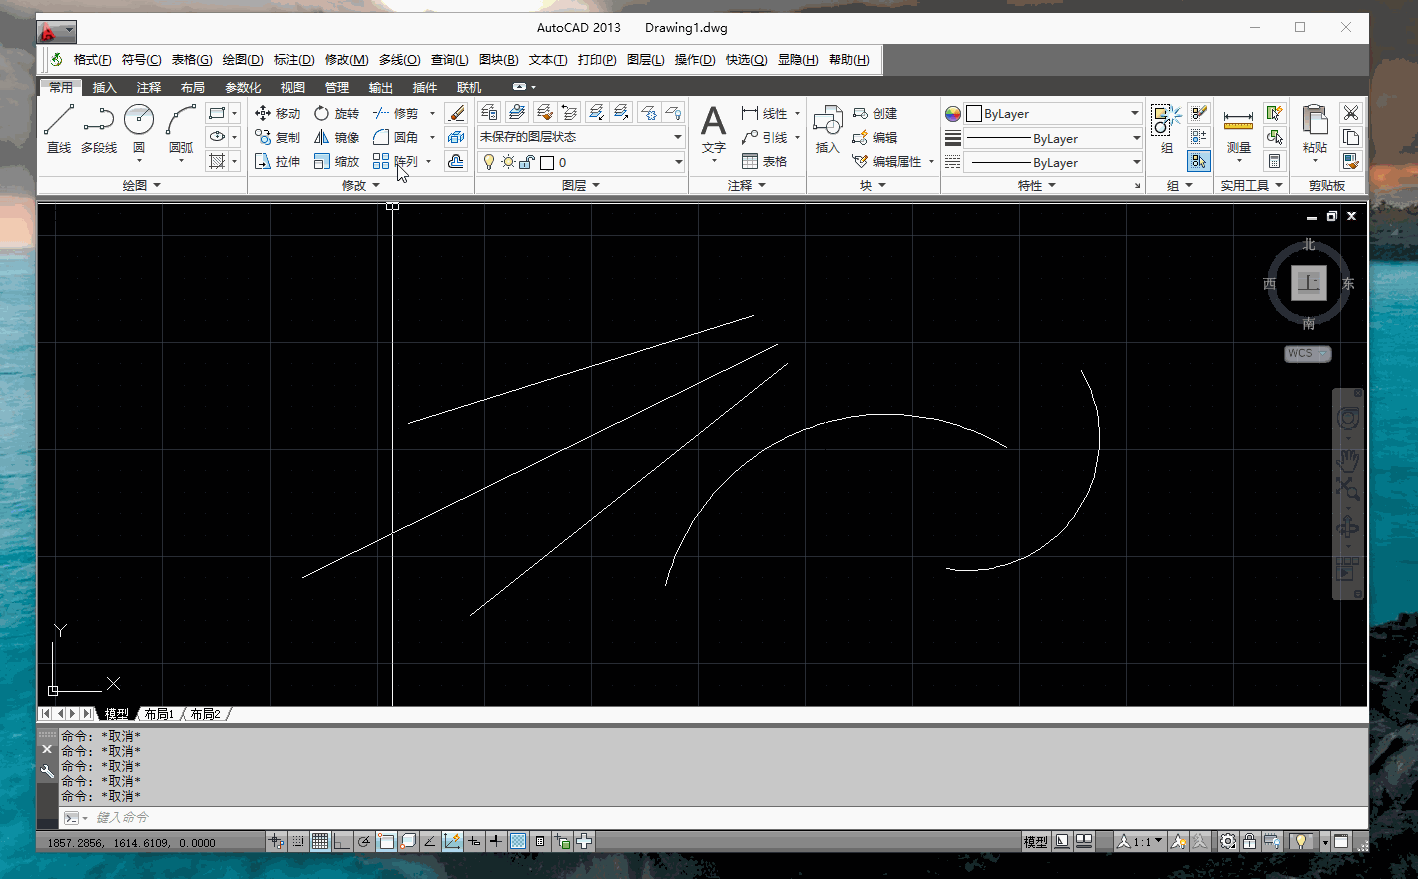Open the 未保存的图层状态 layer state dropdown
1418x879 pixels.
580,137
